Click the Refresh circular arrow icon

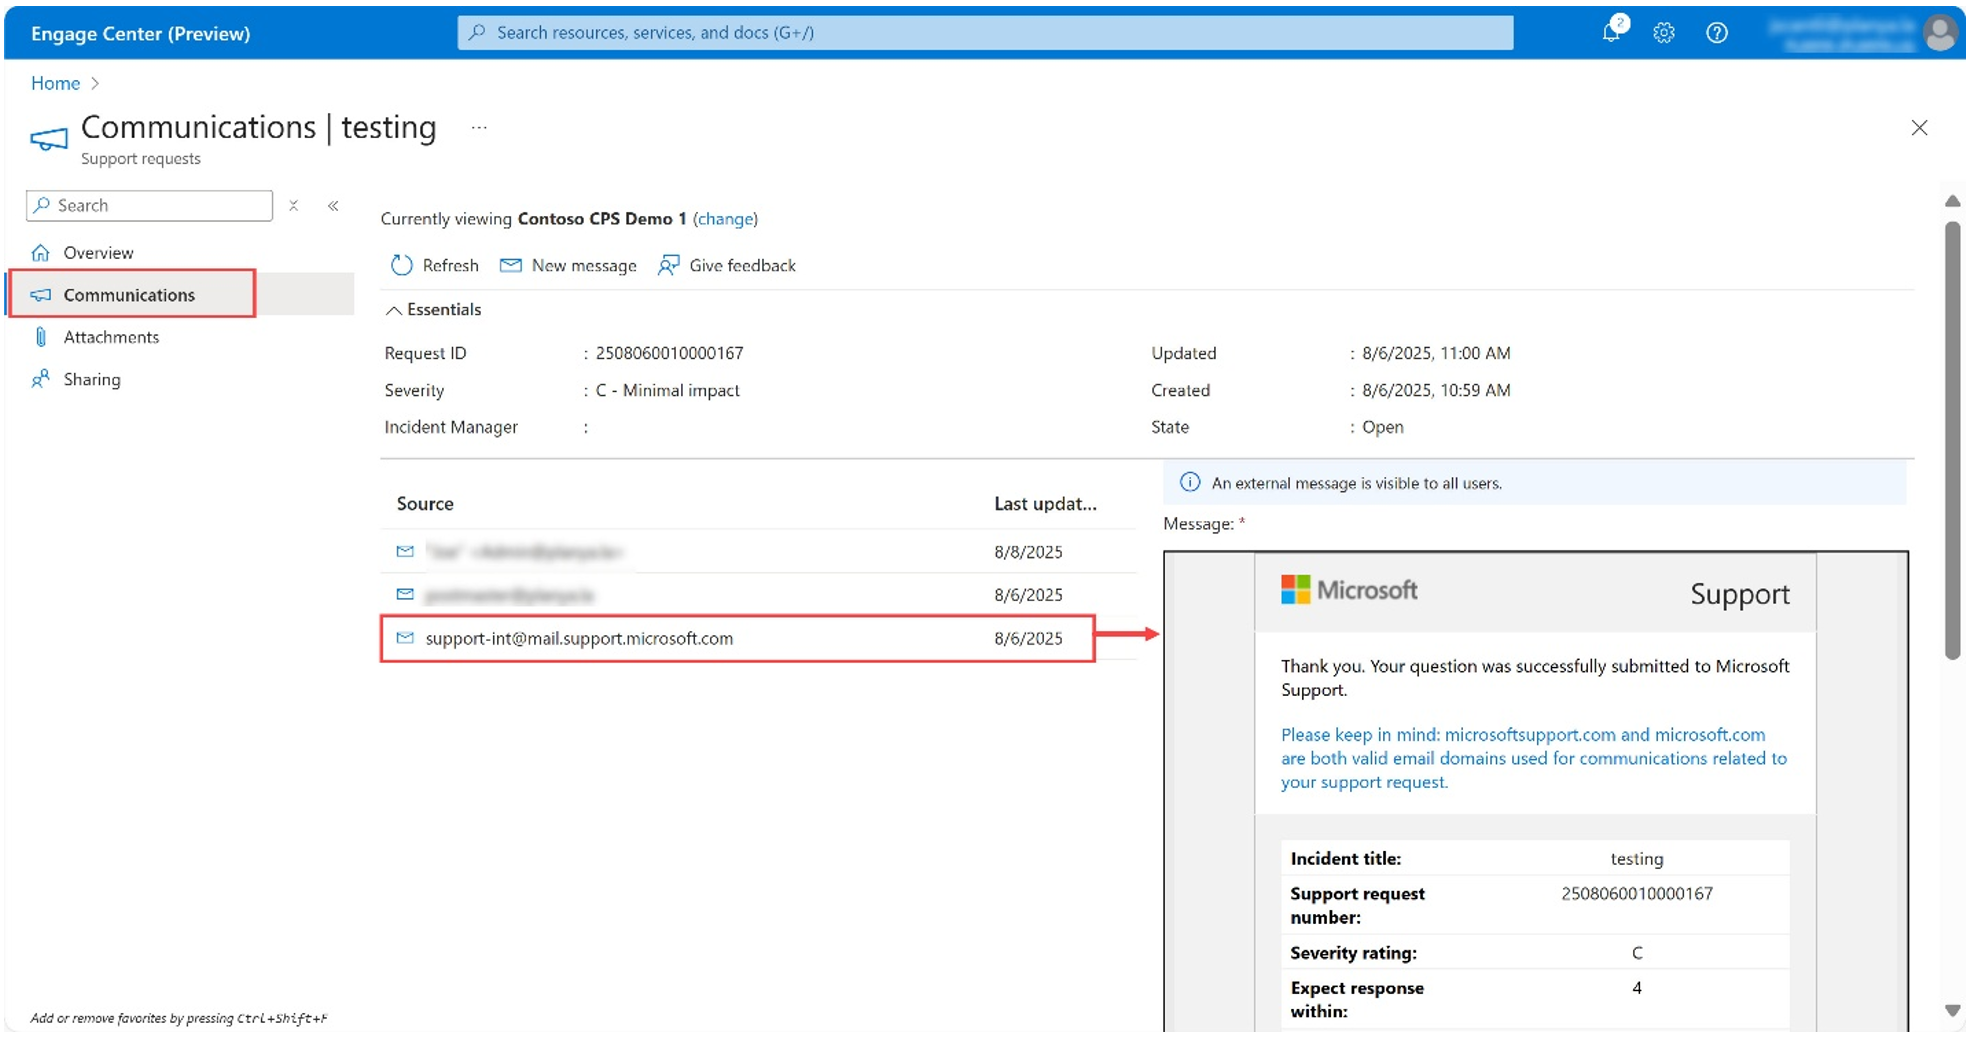coord(401,265)
